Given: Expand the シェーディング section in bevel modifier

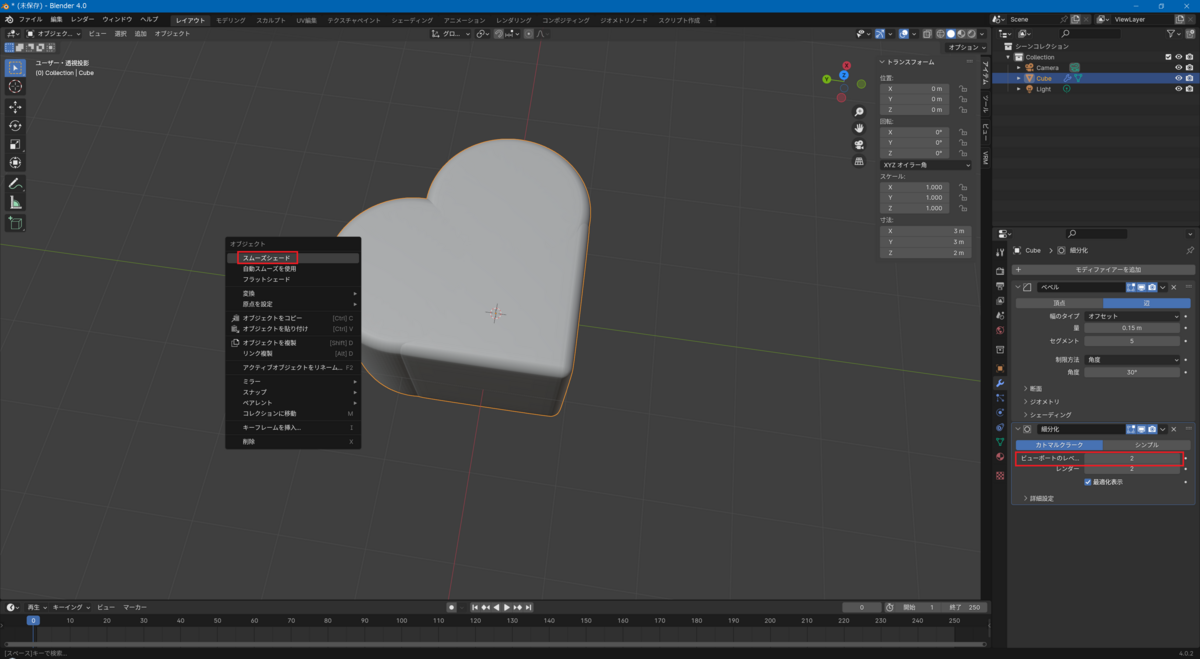Looking at the screenshot, I should (1047, 414).
